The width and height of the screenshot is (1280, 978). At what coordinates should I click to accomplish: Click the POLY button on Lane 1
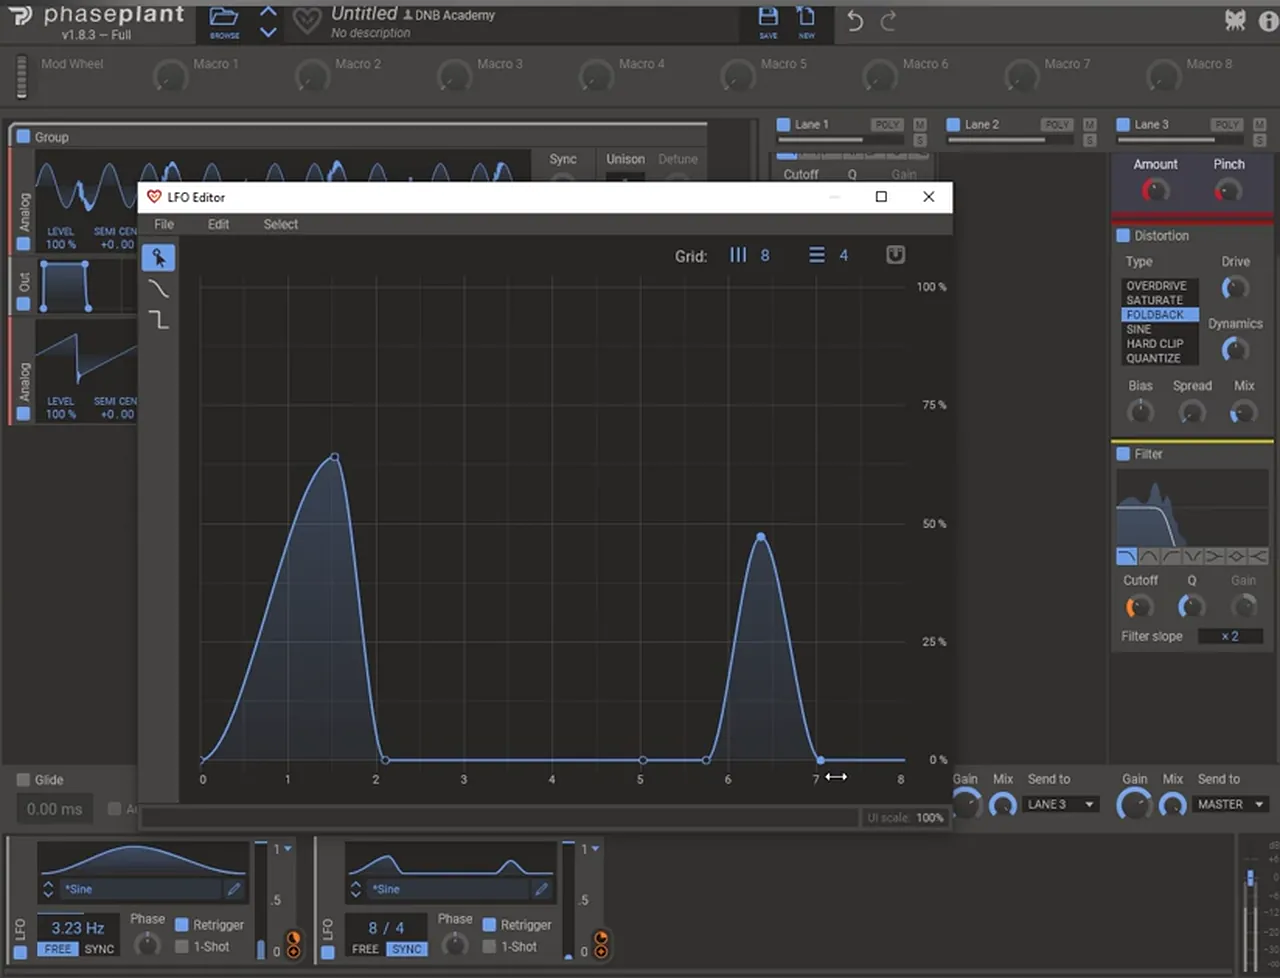click(x=887, y=125)
